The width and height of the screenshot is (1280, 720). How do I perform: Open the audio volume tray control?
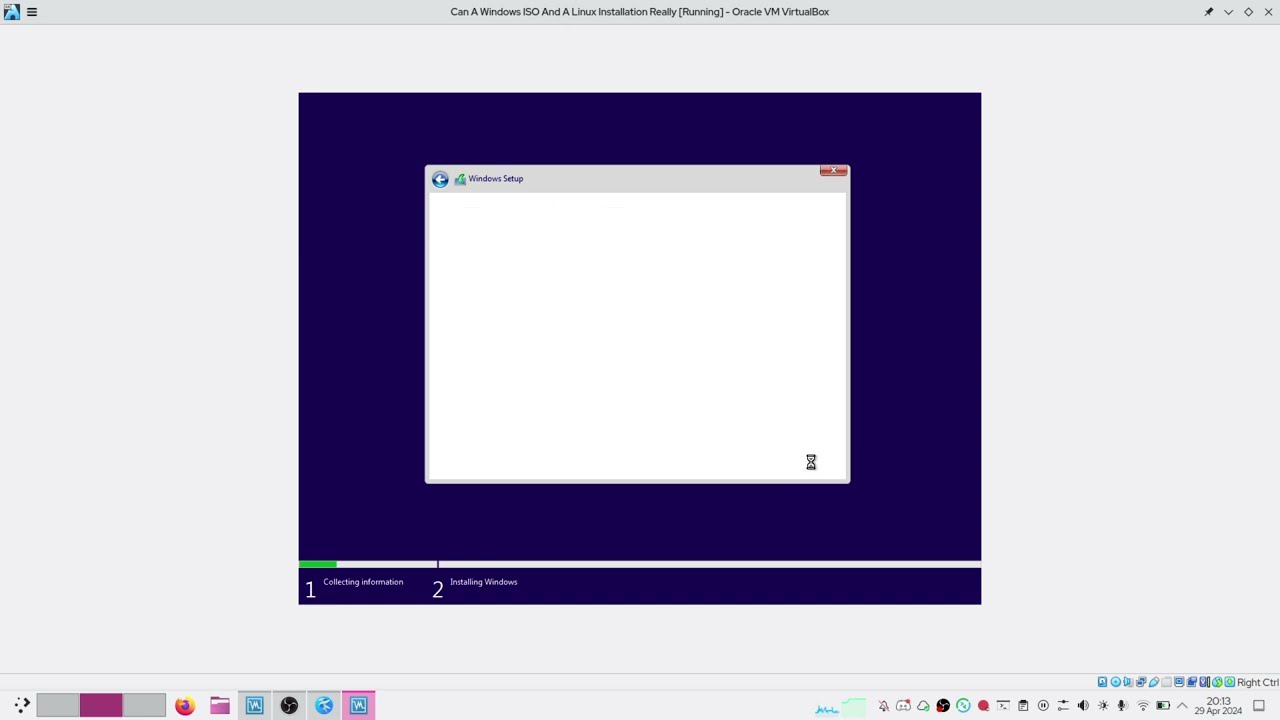(x=1083, y=706)
